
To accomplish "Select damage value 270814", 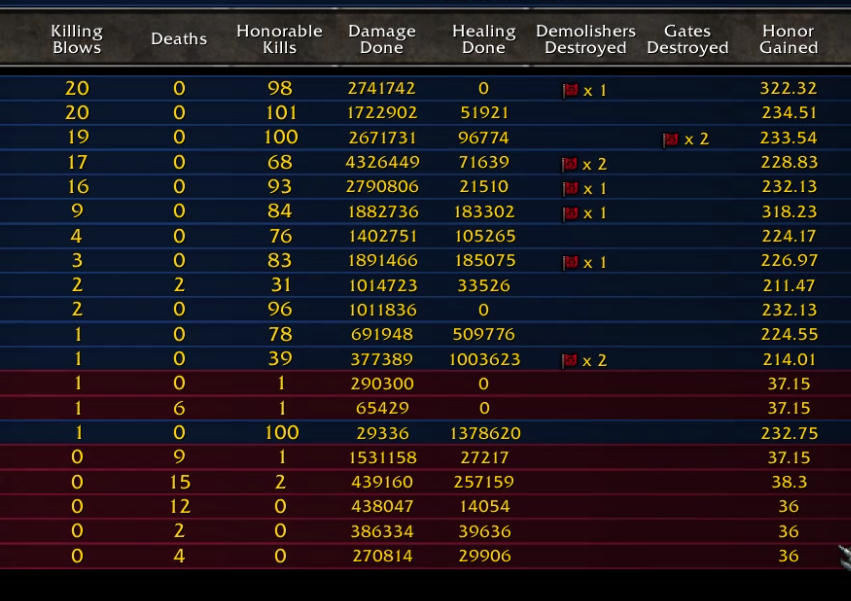I will (x=382, y=555).
